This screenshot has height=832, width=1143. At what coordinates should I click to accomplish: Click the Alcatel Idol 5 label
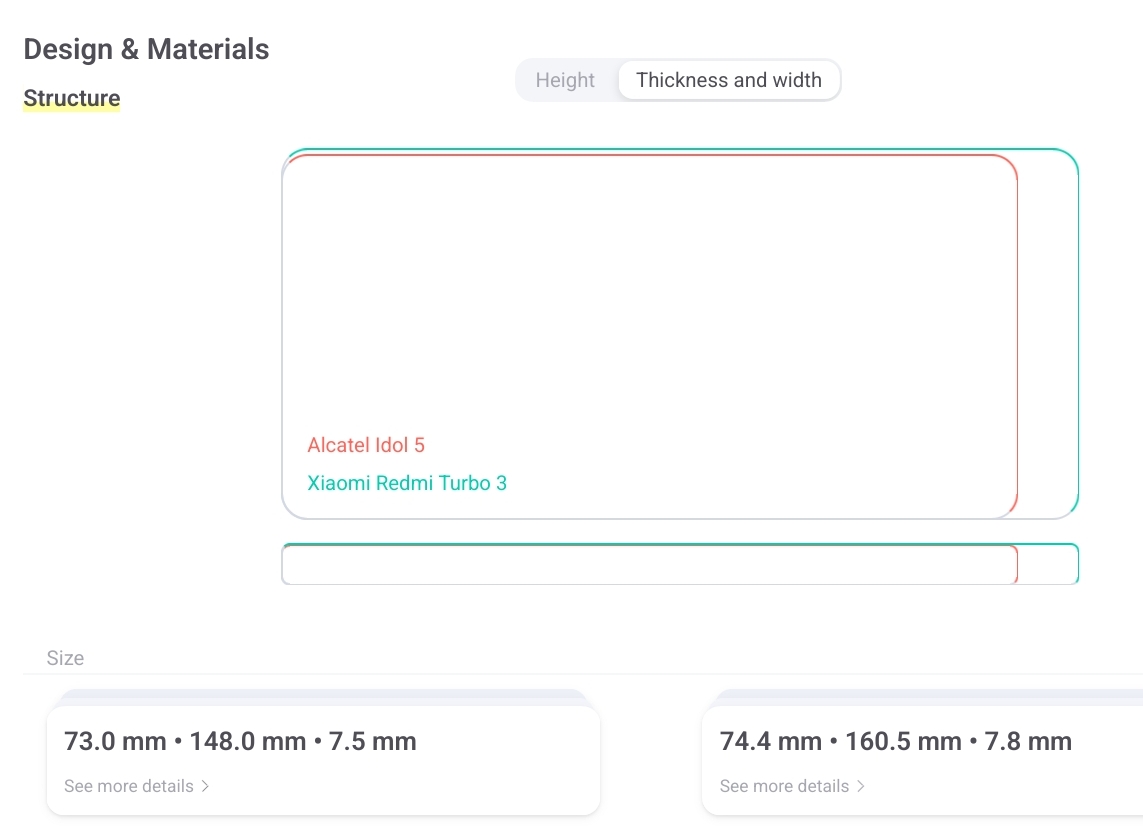366,445
